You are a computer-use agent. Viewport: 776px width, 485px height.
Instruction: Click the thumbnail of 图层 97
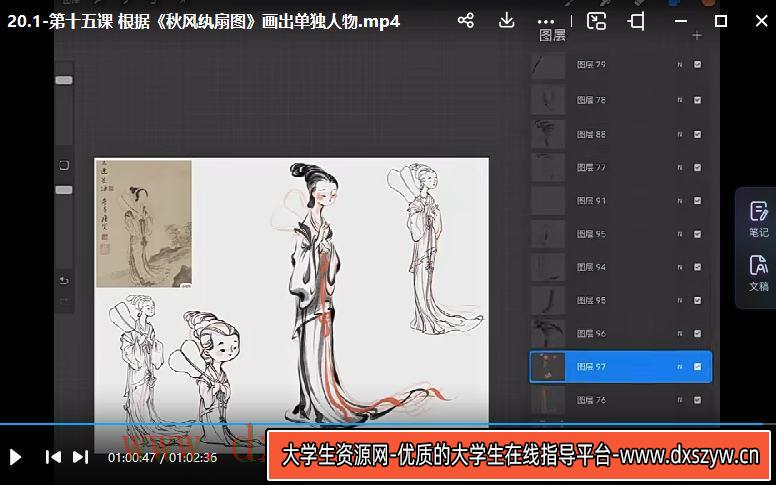(548, 367)
